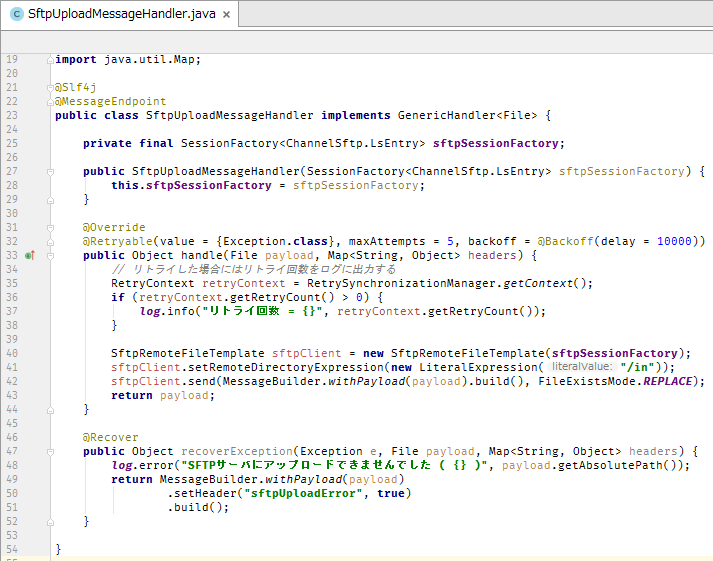Collapse the handle method fold marker, line 33
The image size is (713, 561).
click(50, 255)
